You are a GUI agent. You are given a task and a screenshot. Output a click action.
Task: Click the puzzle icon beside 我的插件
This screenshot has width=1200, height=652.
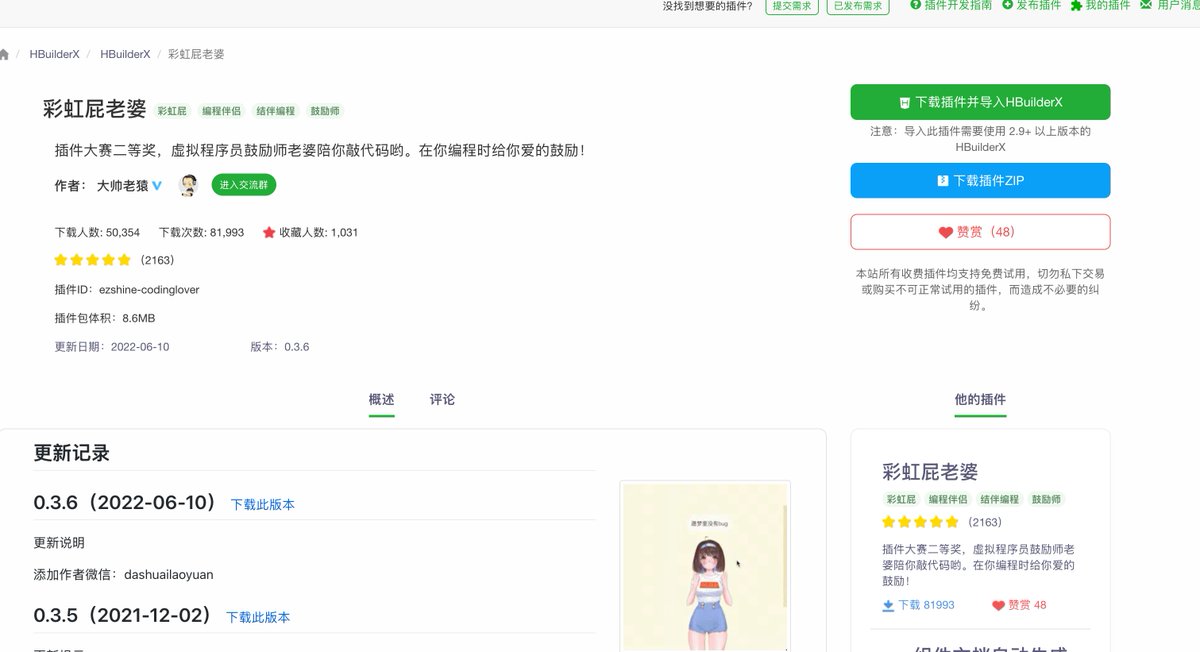1076,5
